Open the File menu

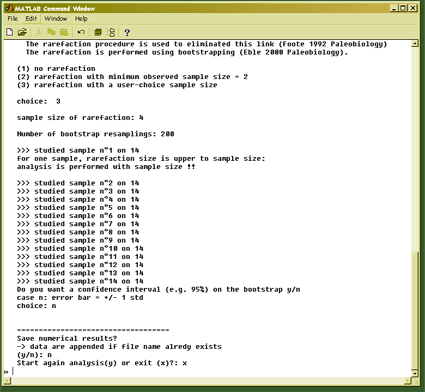[12, 19]
